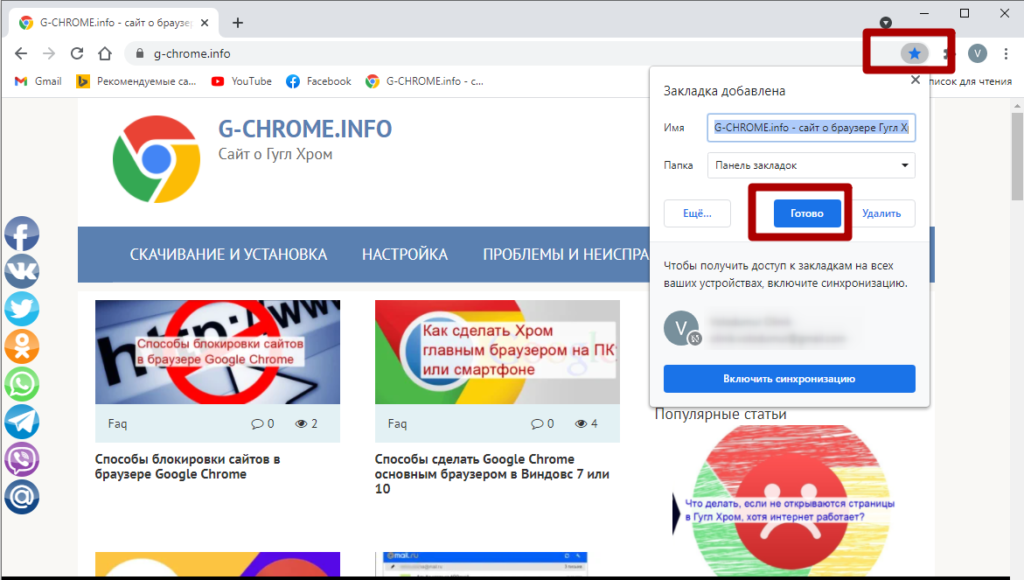Image resolution: width=1024 pixels, height=580 pixels.
Task: Share via Odnoklassniki sidebar icon
Action: 22,346
